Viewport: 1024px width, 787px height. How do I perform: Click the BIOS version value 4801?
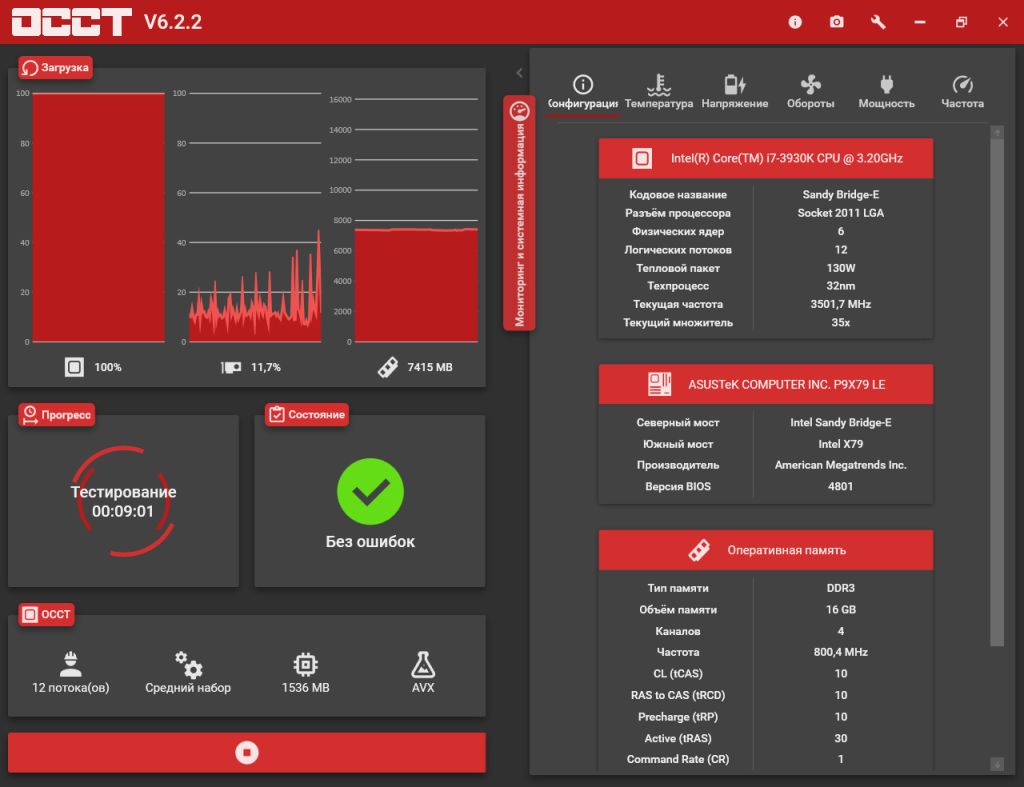pos(840,486)
